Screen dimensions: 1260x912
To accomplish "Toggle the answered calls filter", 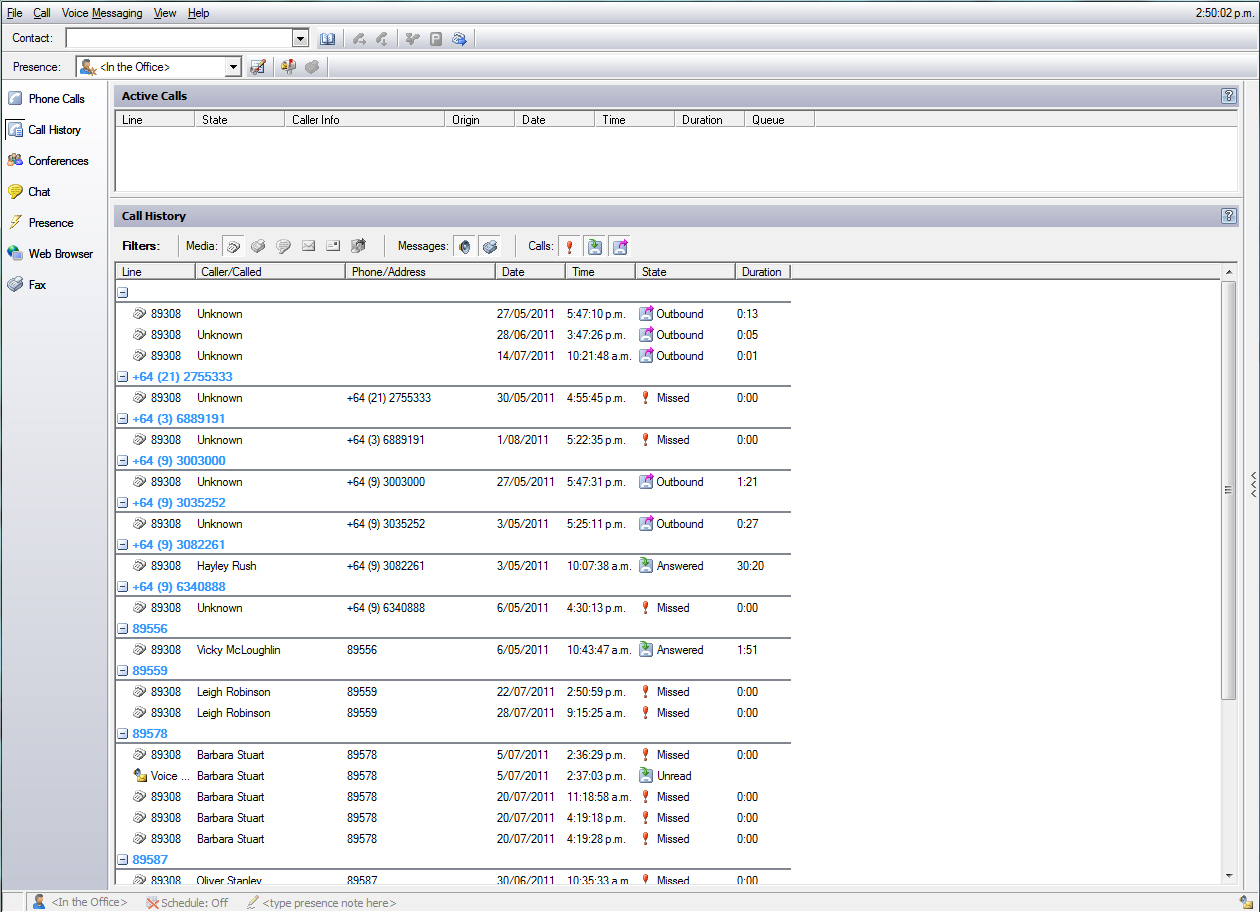I will tap(595, 246).
